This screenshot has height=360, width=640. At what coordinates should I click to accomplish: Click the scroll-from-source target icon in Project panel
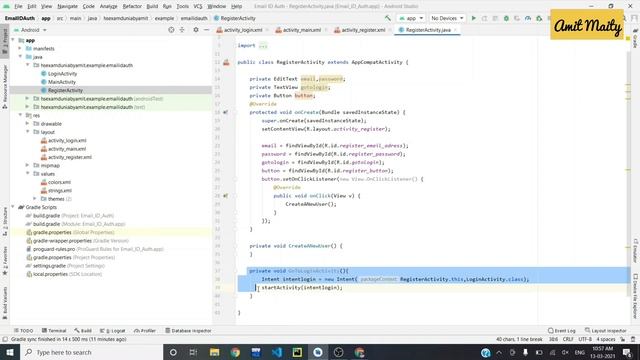pyautogui.click(x=171, y=30)
